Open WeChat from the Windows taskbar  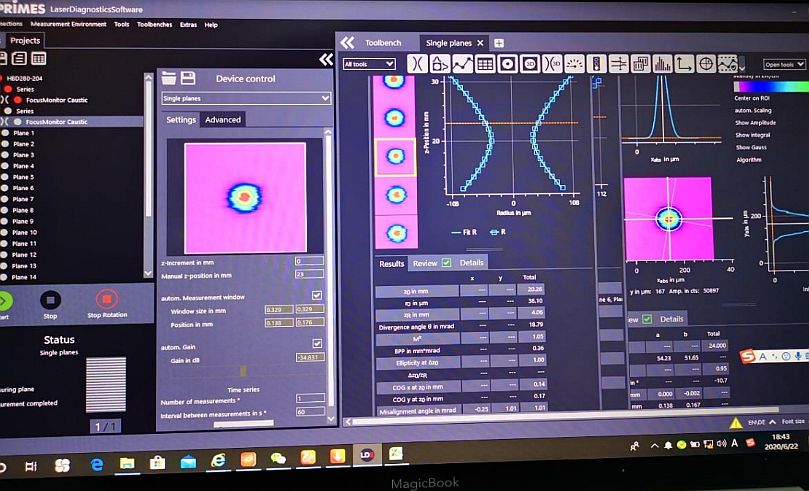(x=279, y=457)
